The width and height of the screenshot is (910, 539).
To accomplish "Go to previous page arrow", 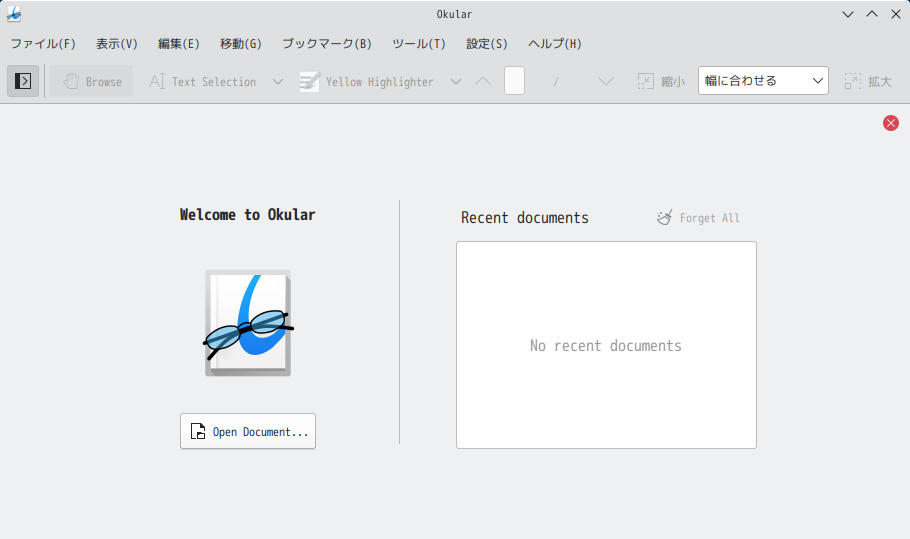I will click(483, 81).
